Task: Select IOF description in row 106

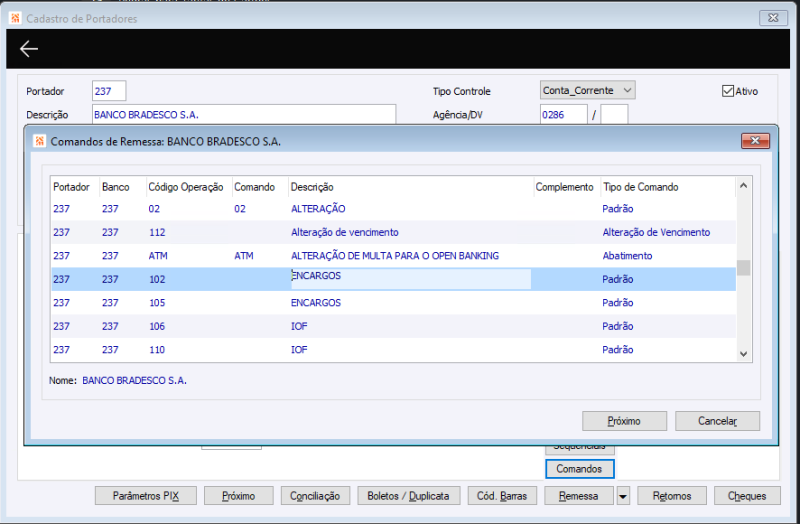Action: pyautogui.click(x=299, y=326)
